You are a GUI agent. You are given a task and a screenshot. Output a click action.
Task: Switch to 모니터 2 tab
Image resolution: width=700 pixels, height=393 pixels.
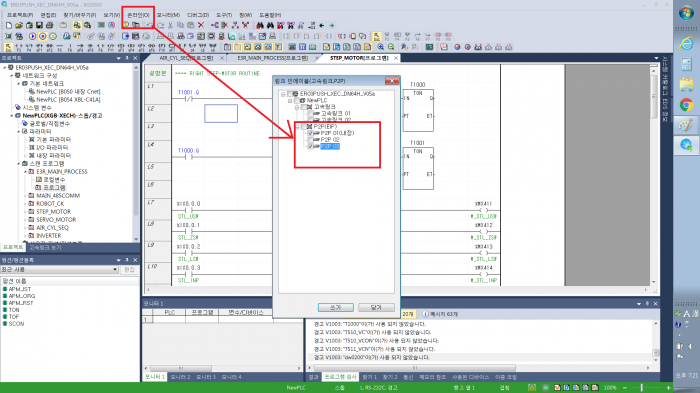click(x=180, y=377)
